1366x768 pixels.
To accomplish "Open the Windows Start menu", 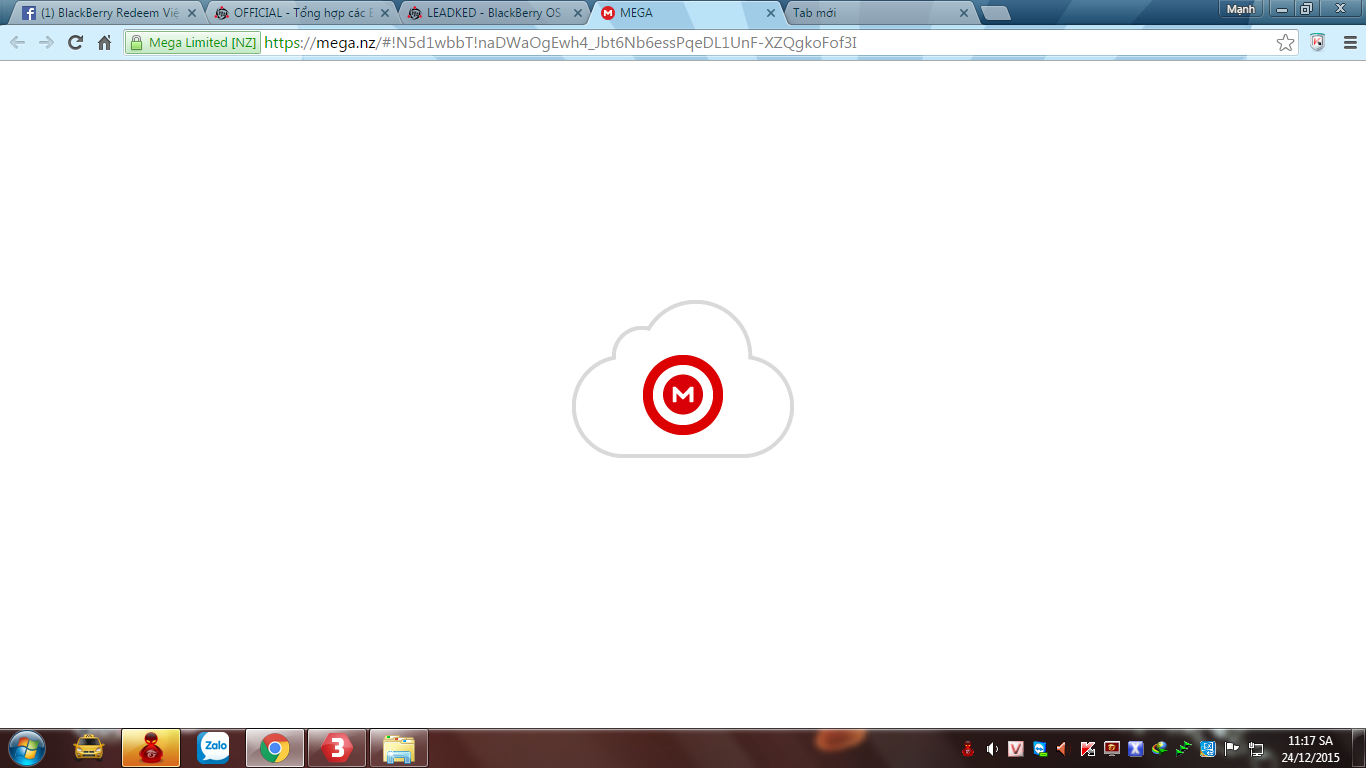I will tap(26, 748).
